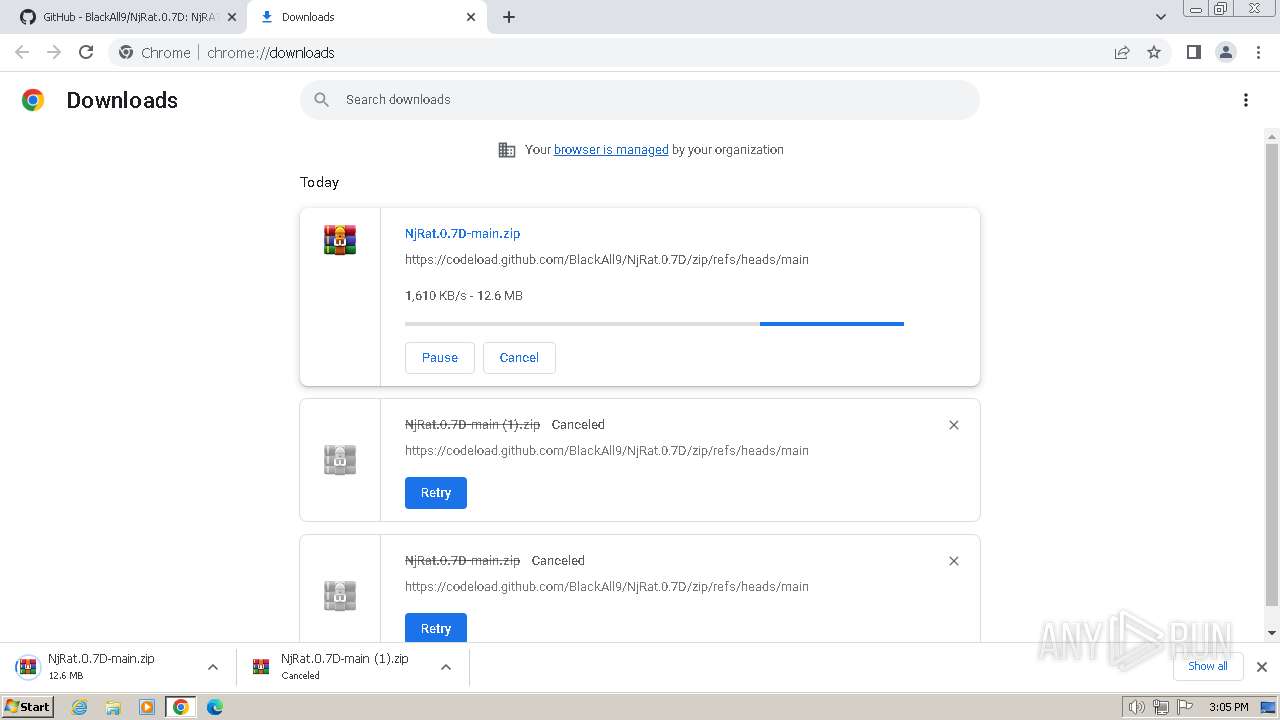Reload the Downloads page

[x=86, y=52]
